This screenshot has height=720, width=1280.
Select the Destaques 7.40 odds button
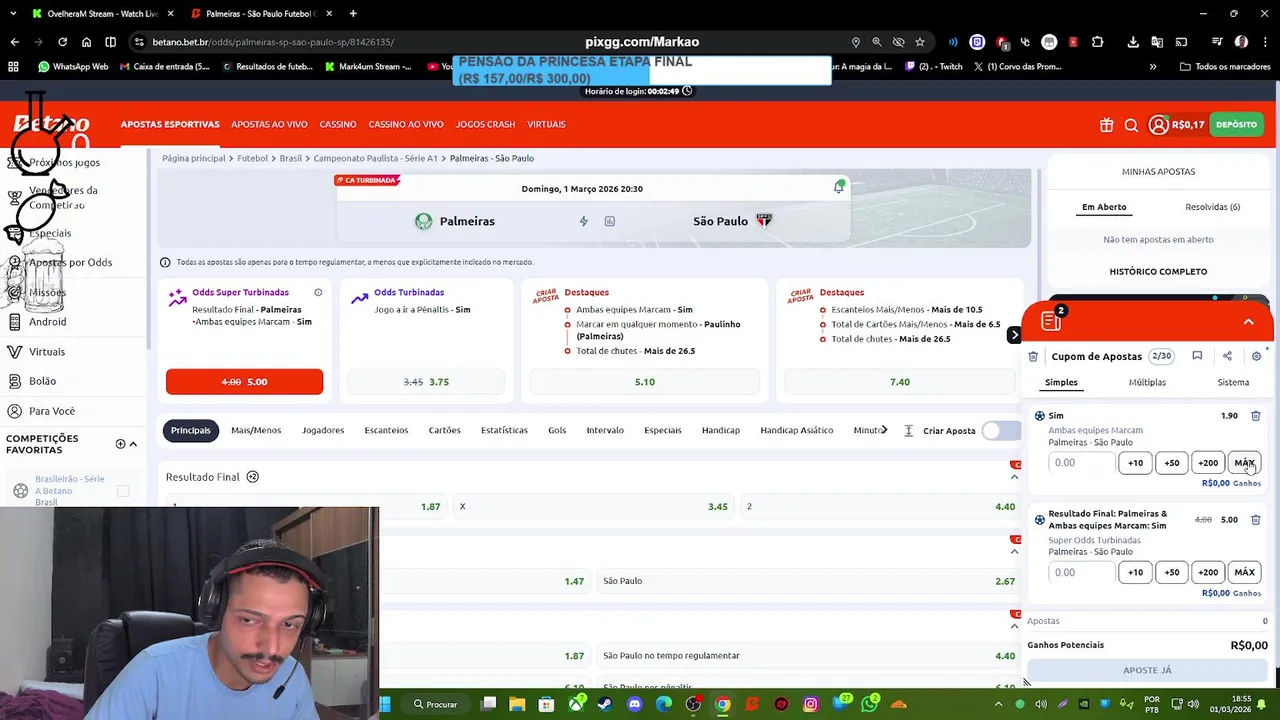[x=899, y=382]
